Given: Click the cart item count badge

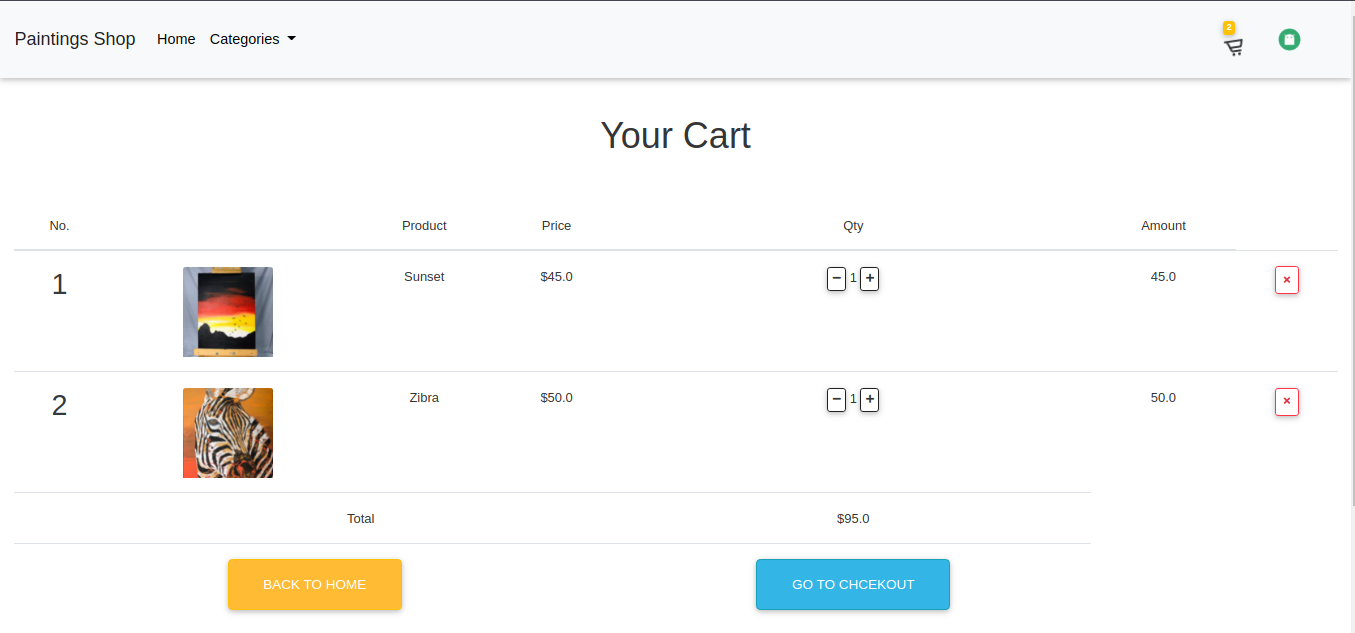Looking at the screenshot, I should click(x=1229, y=28).
